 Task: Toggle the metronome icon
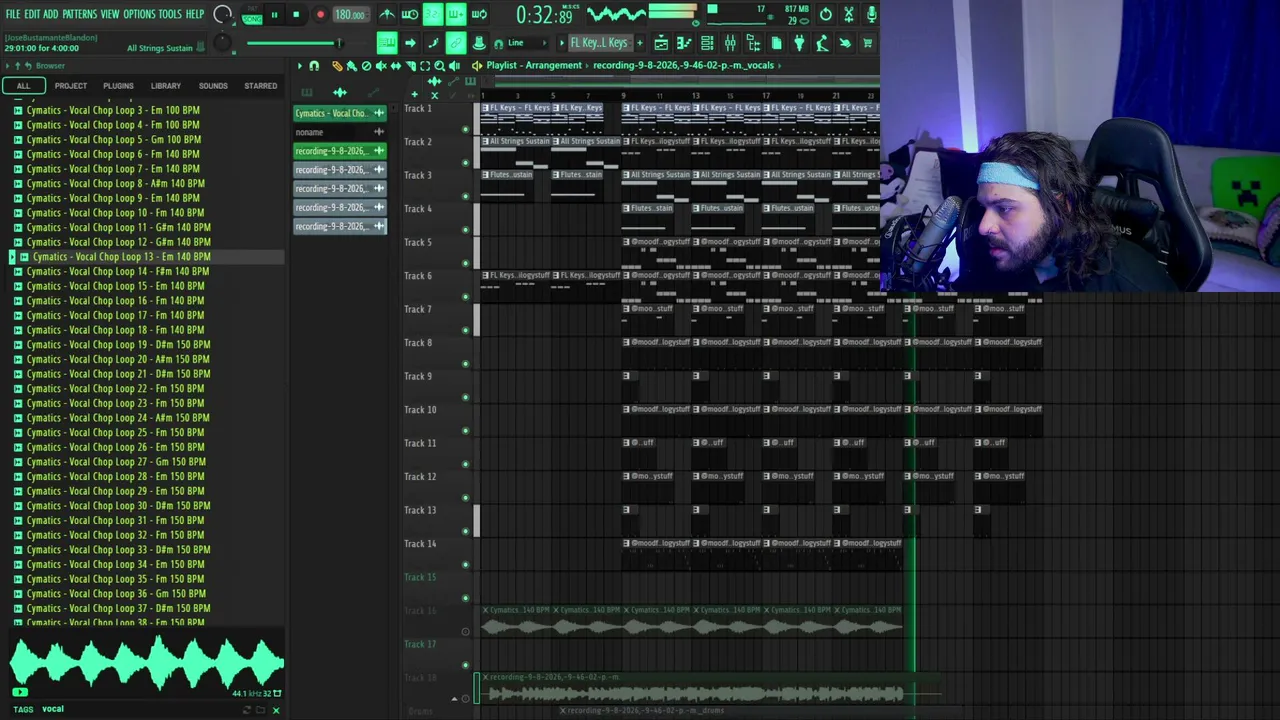[x=387, y=14]
